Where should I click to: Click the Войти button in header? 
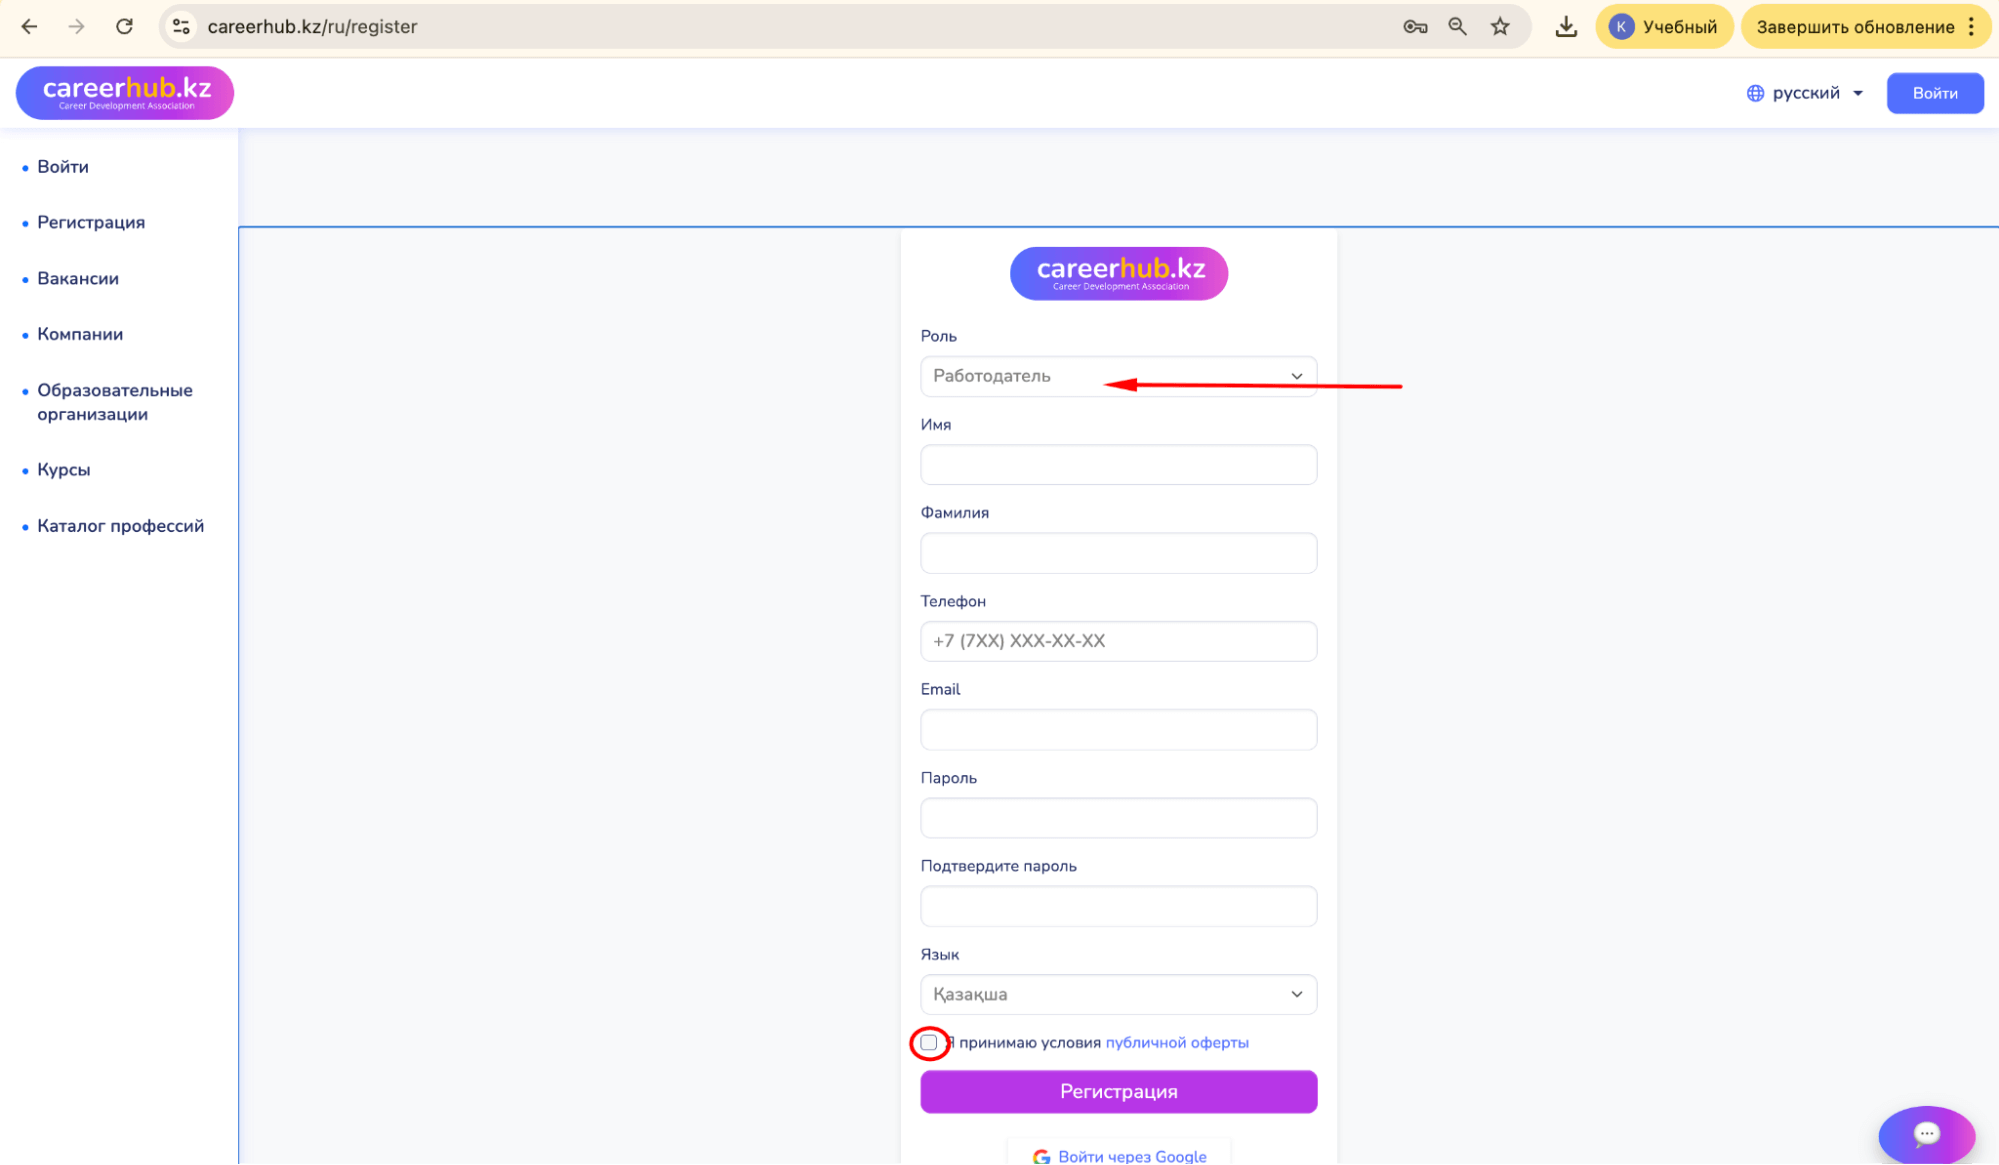click(1934, 93)
